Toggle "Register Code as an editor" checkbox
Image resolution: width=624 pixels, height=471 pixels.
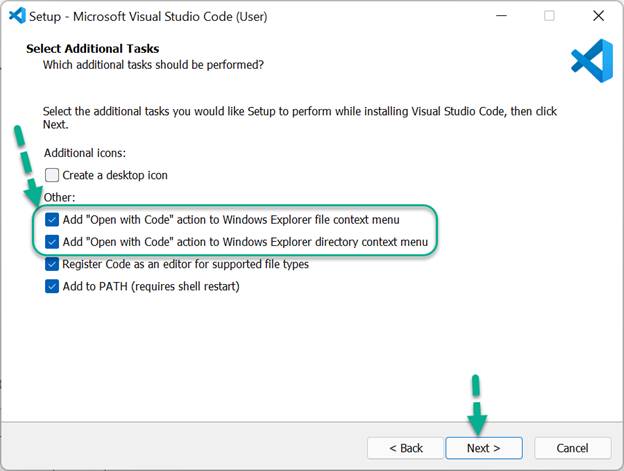[x=52, y=264]
